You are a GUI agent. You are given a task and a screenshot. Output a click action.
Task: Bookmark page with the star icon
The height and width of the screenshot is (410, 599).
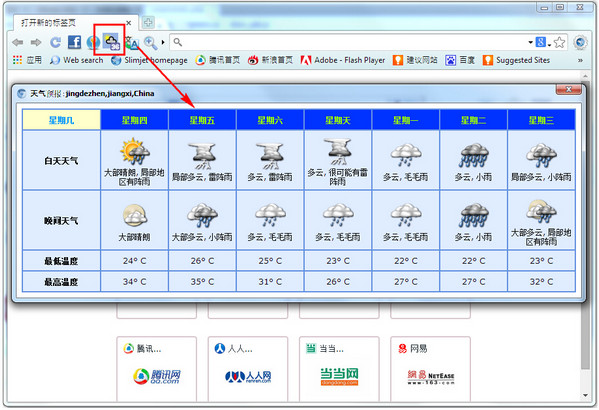(559, 42)
